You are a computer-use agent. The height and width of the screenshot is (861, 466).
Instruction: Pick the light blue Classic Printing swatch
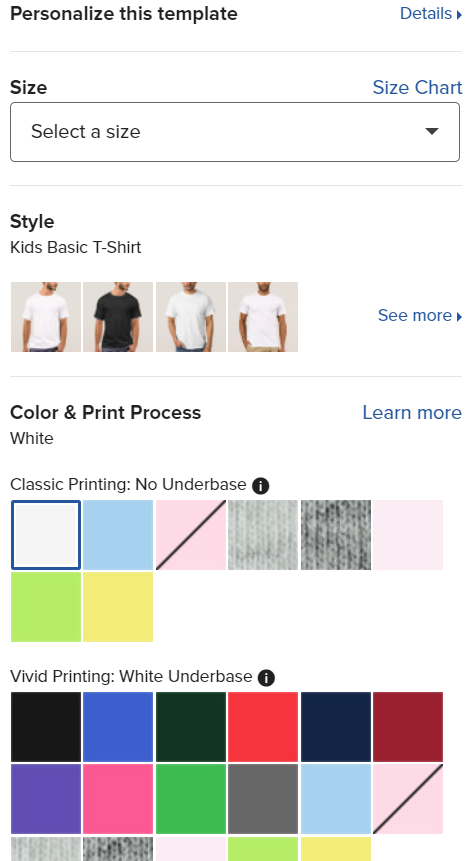[x=118, y=535]
